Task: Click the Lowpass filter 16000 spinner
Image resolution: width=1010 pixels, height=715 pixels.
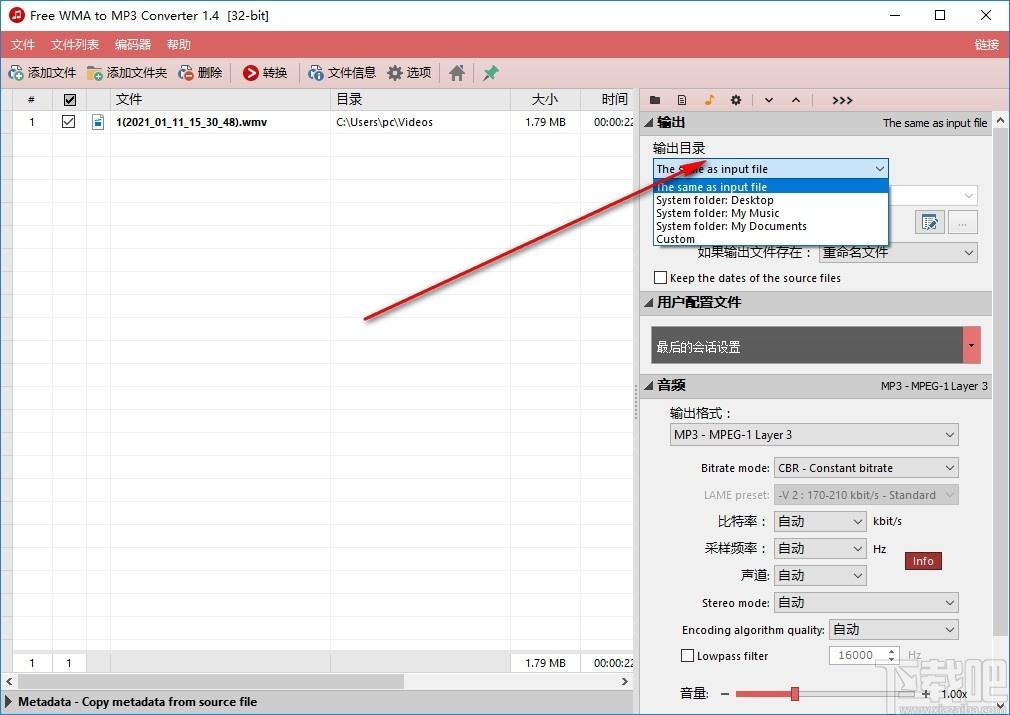Action: (863, 655)
